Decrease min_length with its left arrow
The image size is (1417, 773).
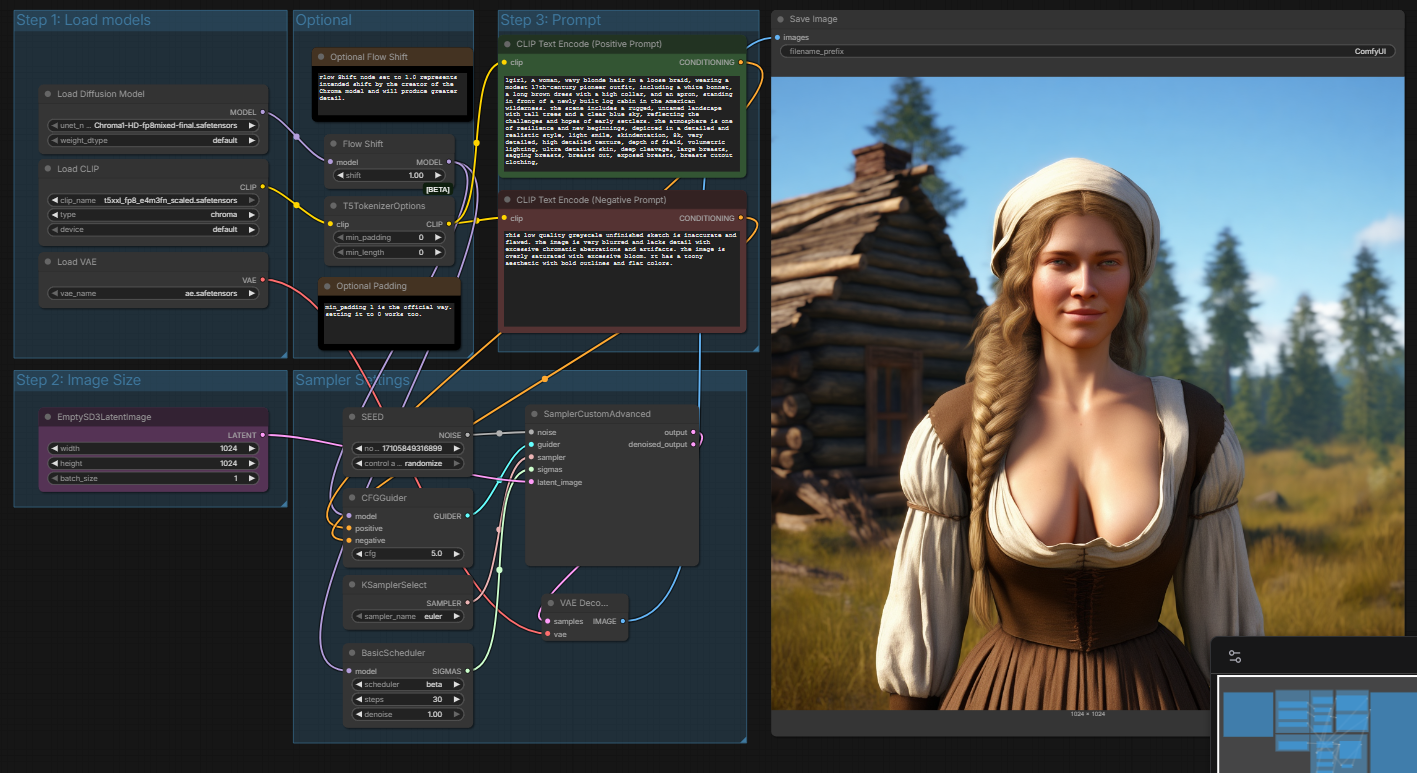tap(339, 252)
